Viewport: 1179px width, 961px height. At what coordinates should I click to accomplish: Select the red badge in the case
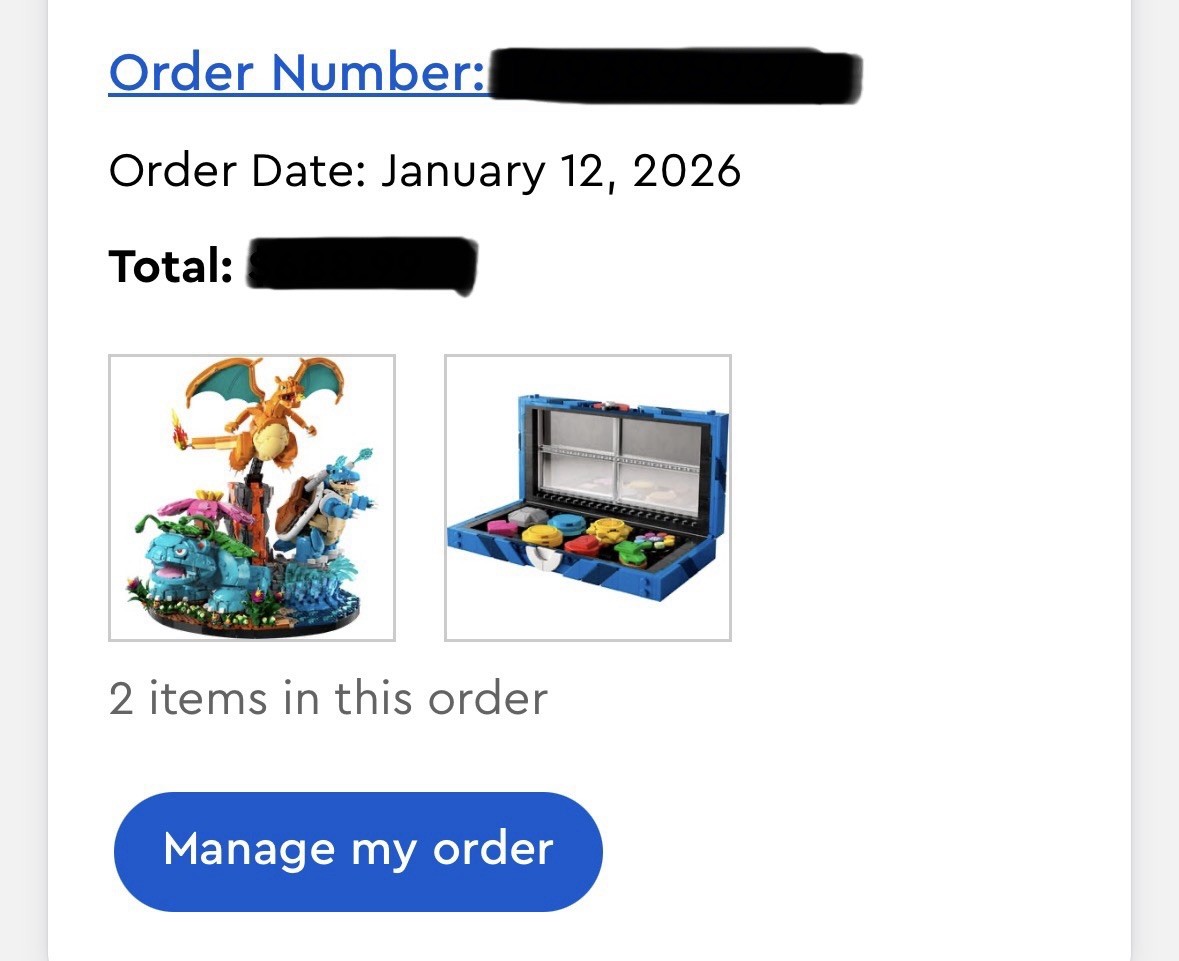click(x=582, y=546)
